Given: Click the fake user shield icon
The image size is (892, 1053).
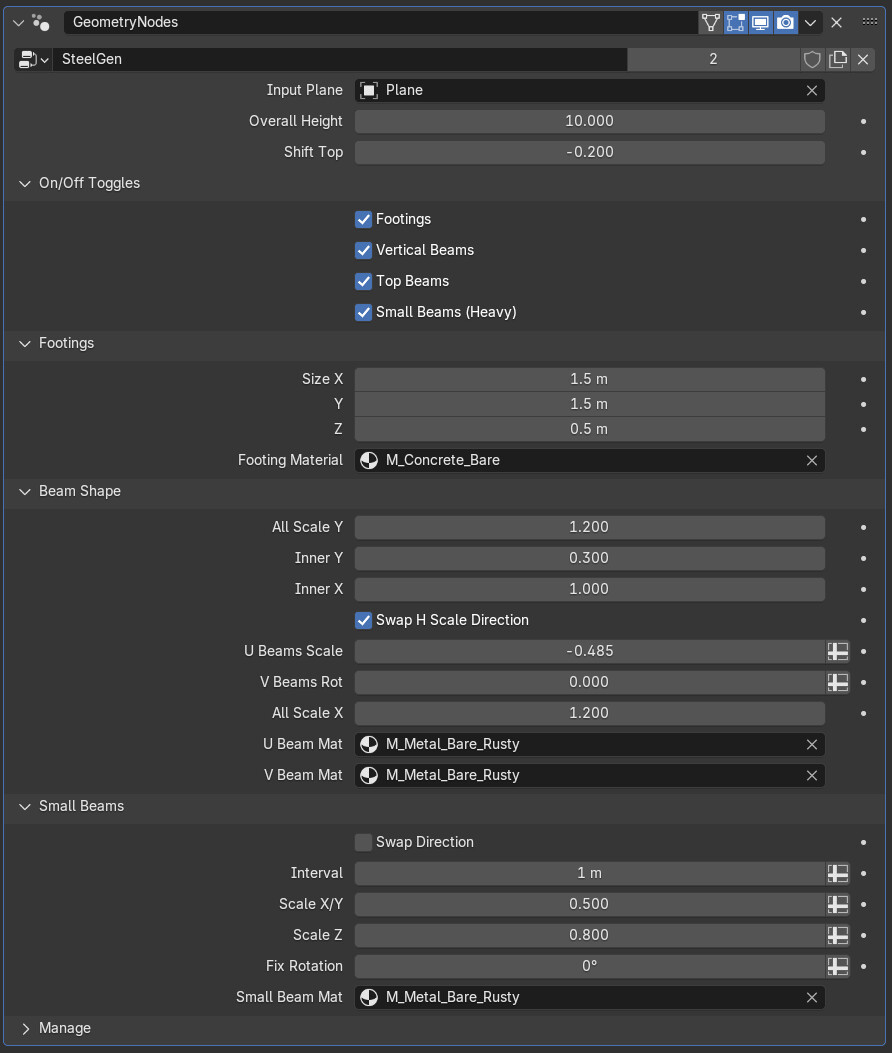Looking at the screenshot, I should (x=813, y=59).
